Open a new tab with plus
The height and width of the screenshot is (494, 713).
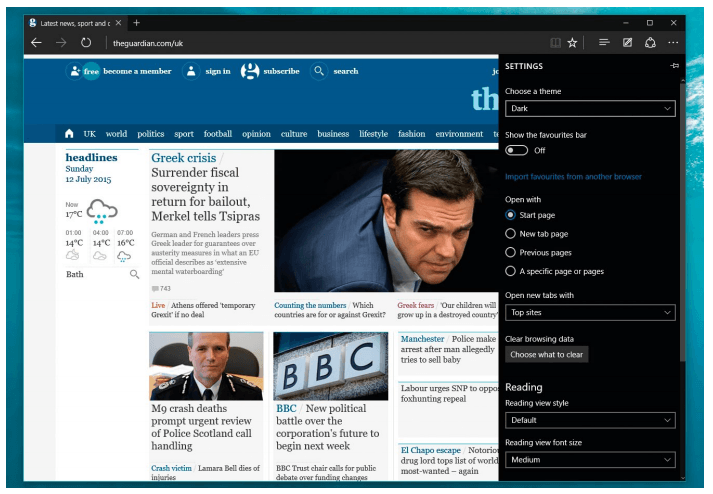[136, 23]
